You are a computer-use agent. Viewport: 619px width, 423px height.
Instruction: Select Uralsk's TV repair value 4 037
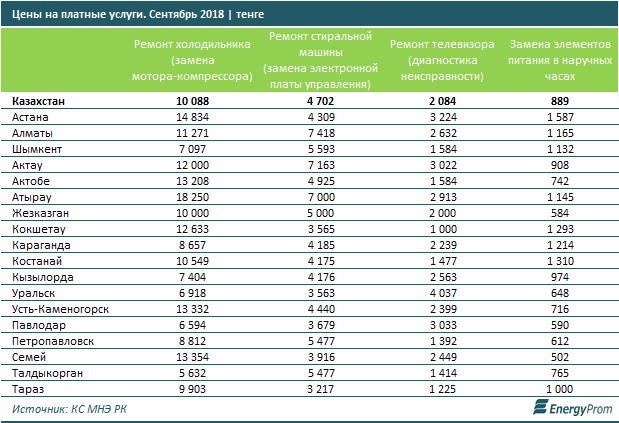[x=443, y=293]
